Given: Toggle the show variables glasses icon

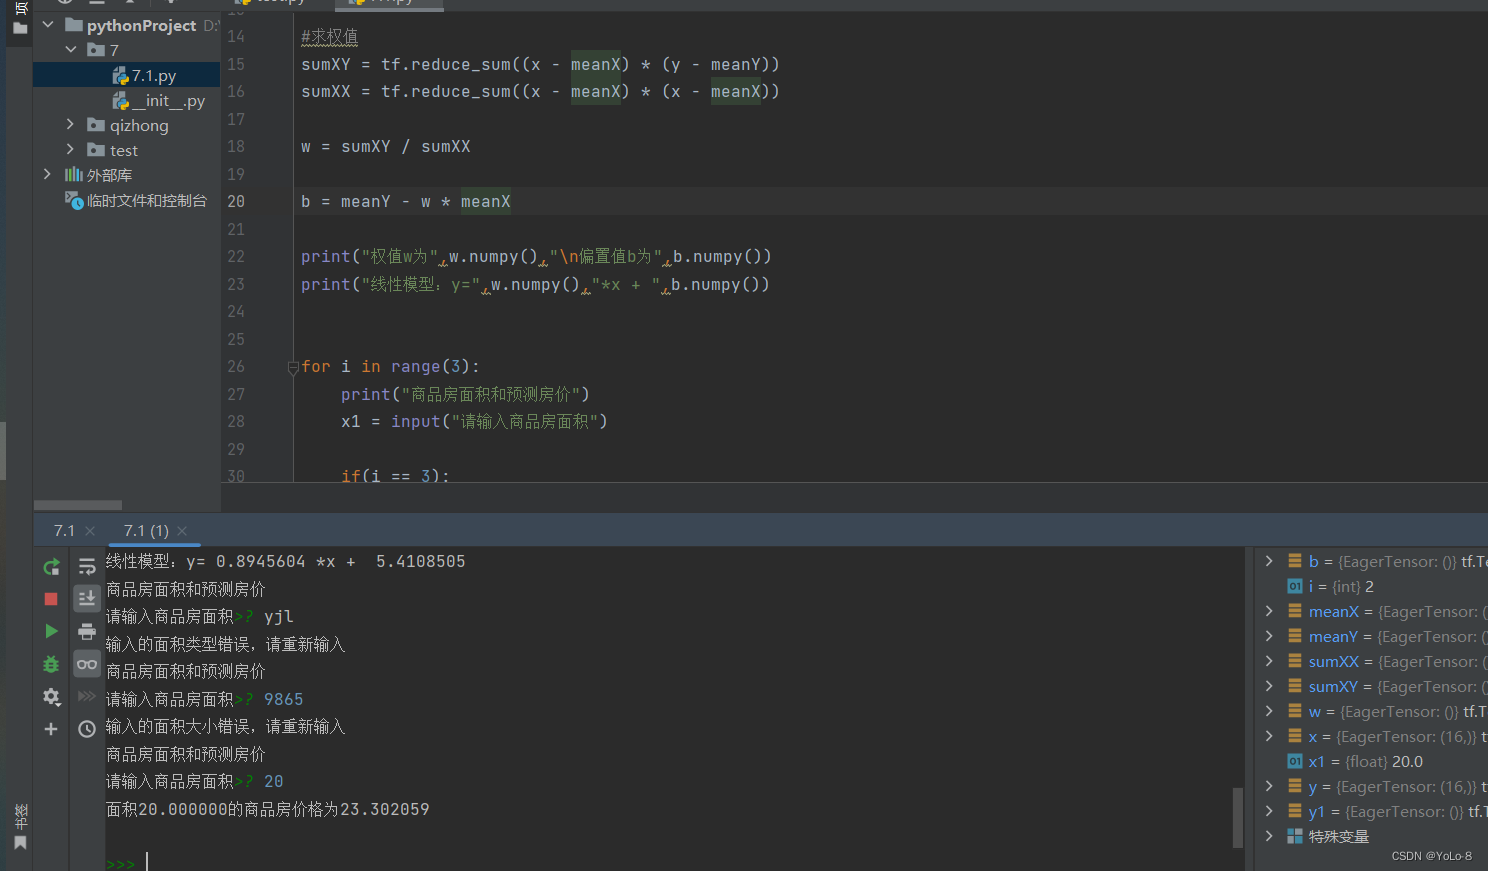Looking at the screenshot, I should (87, 664).
